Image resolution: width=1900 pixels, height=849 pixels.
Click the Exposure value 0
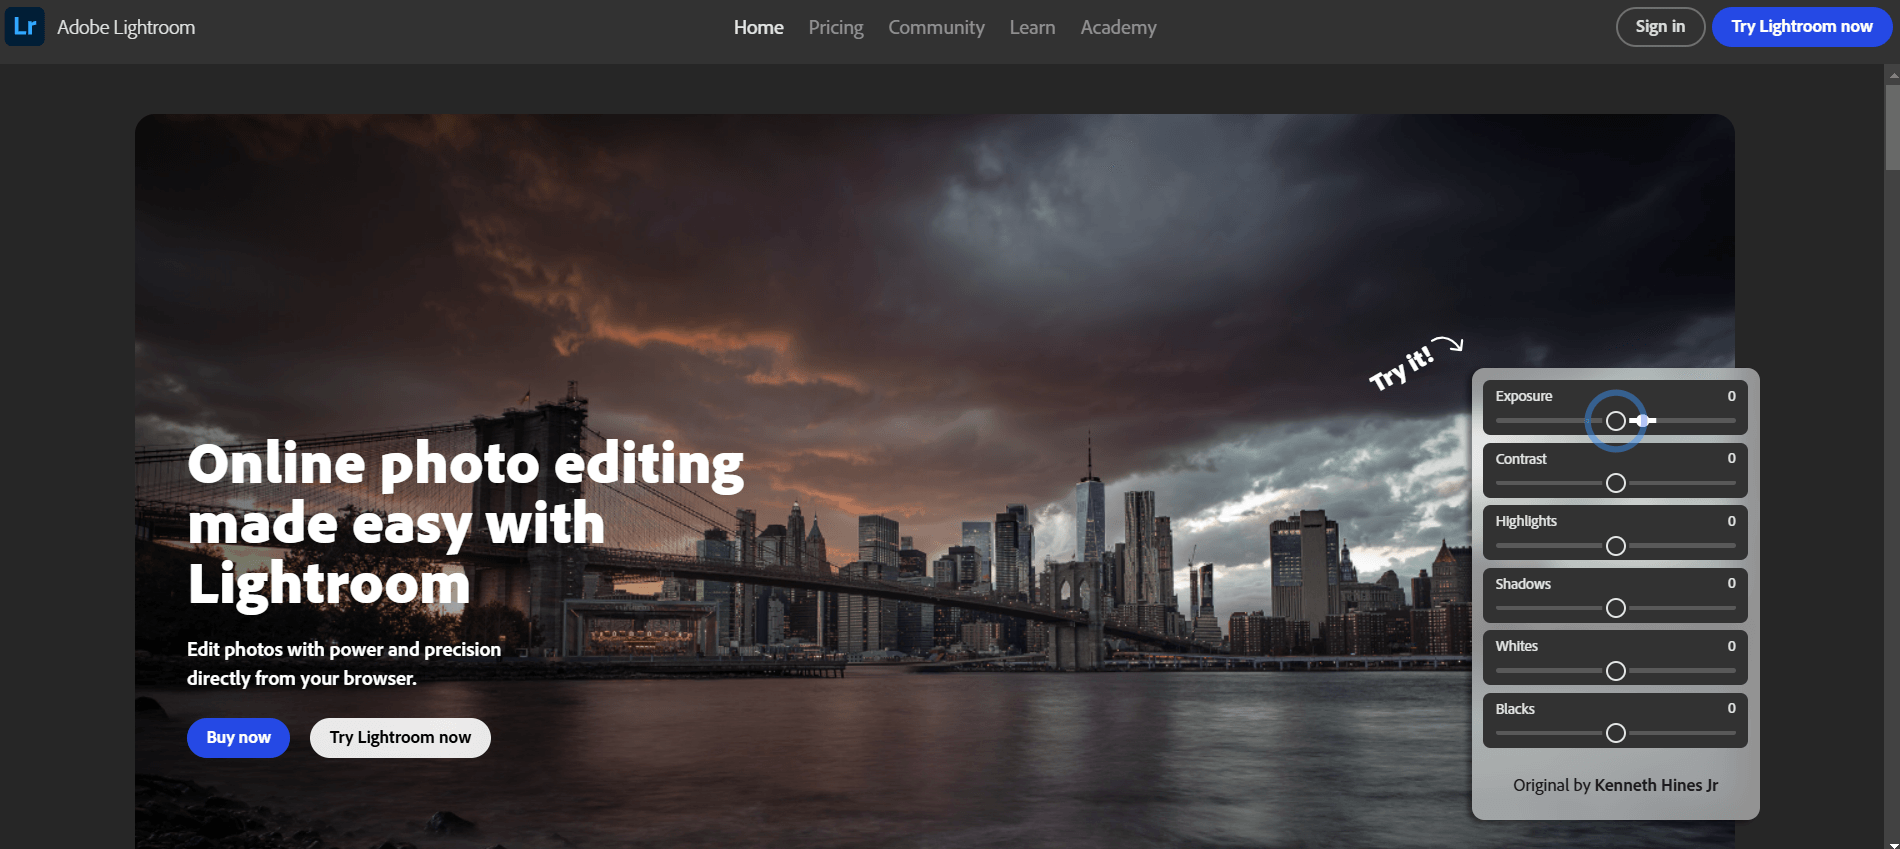click(1732, 396)
